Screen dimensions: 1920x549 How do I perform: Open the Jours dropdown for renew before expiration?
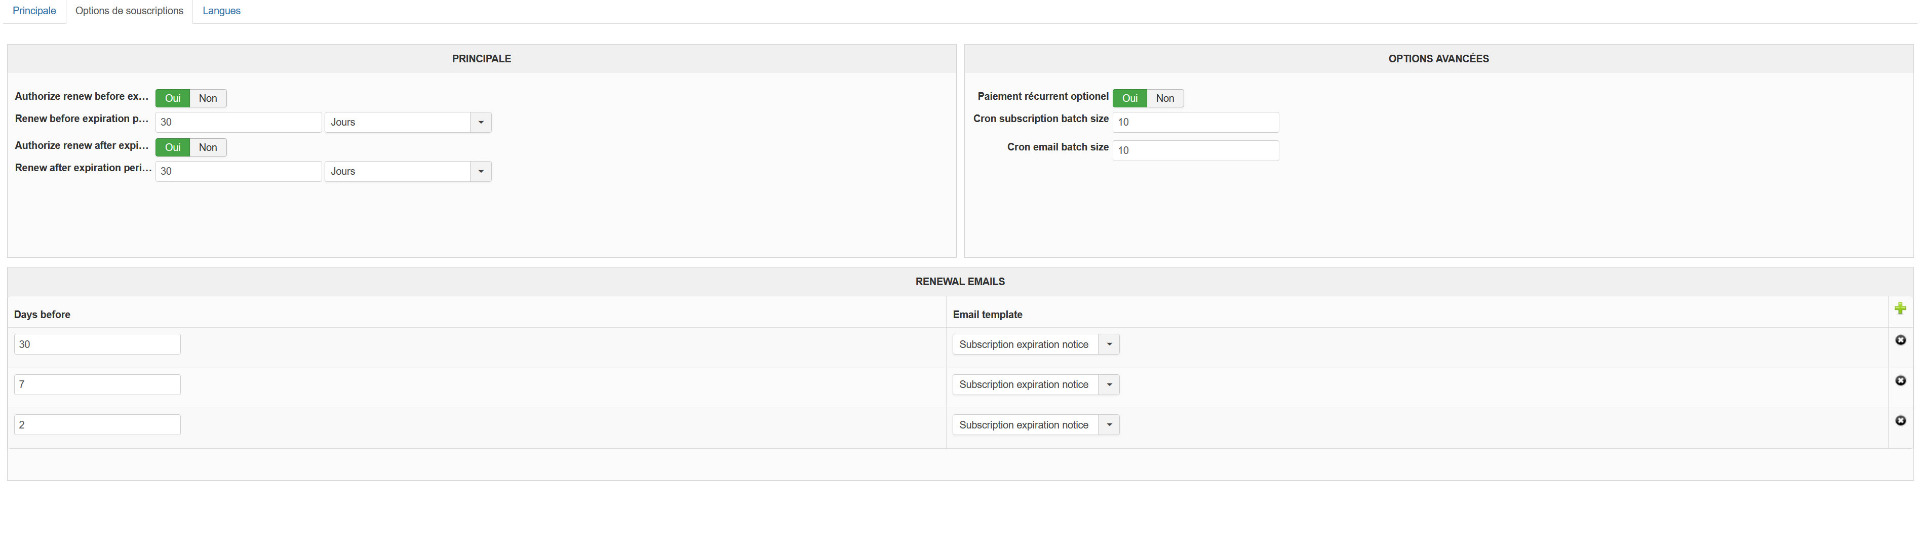click(x=481, y=122)
